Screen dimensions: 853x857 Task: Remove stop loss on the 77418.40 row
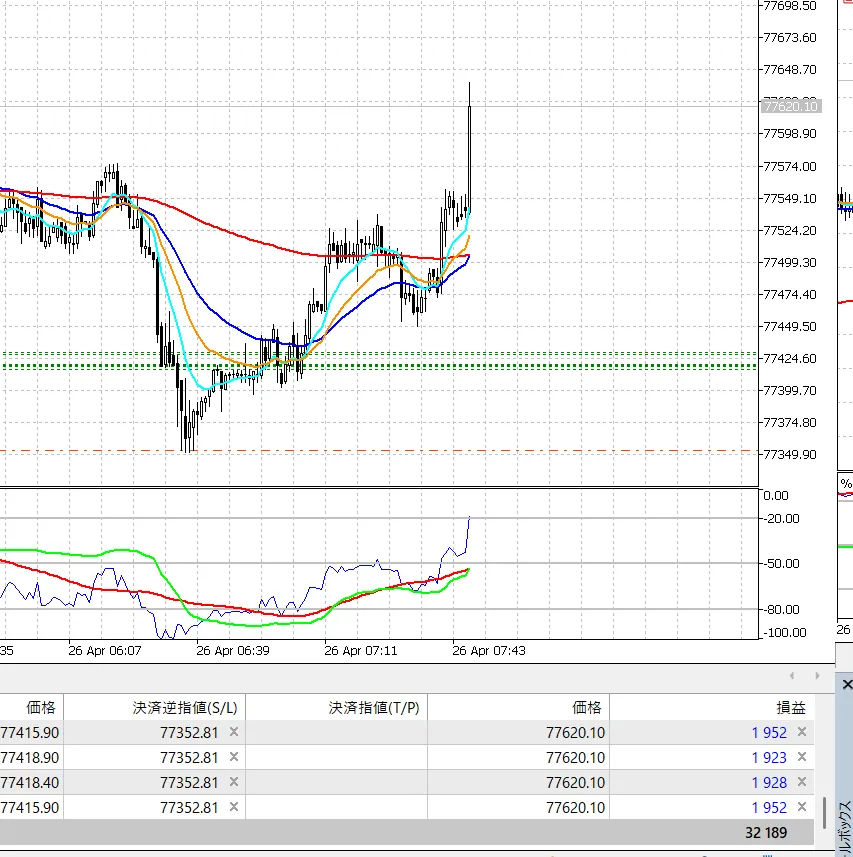pyautogui.click(x=234, y=783)
